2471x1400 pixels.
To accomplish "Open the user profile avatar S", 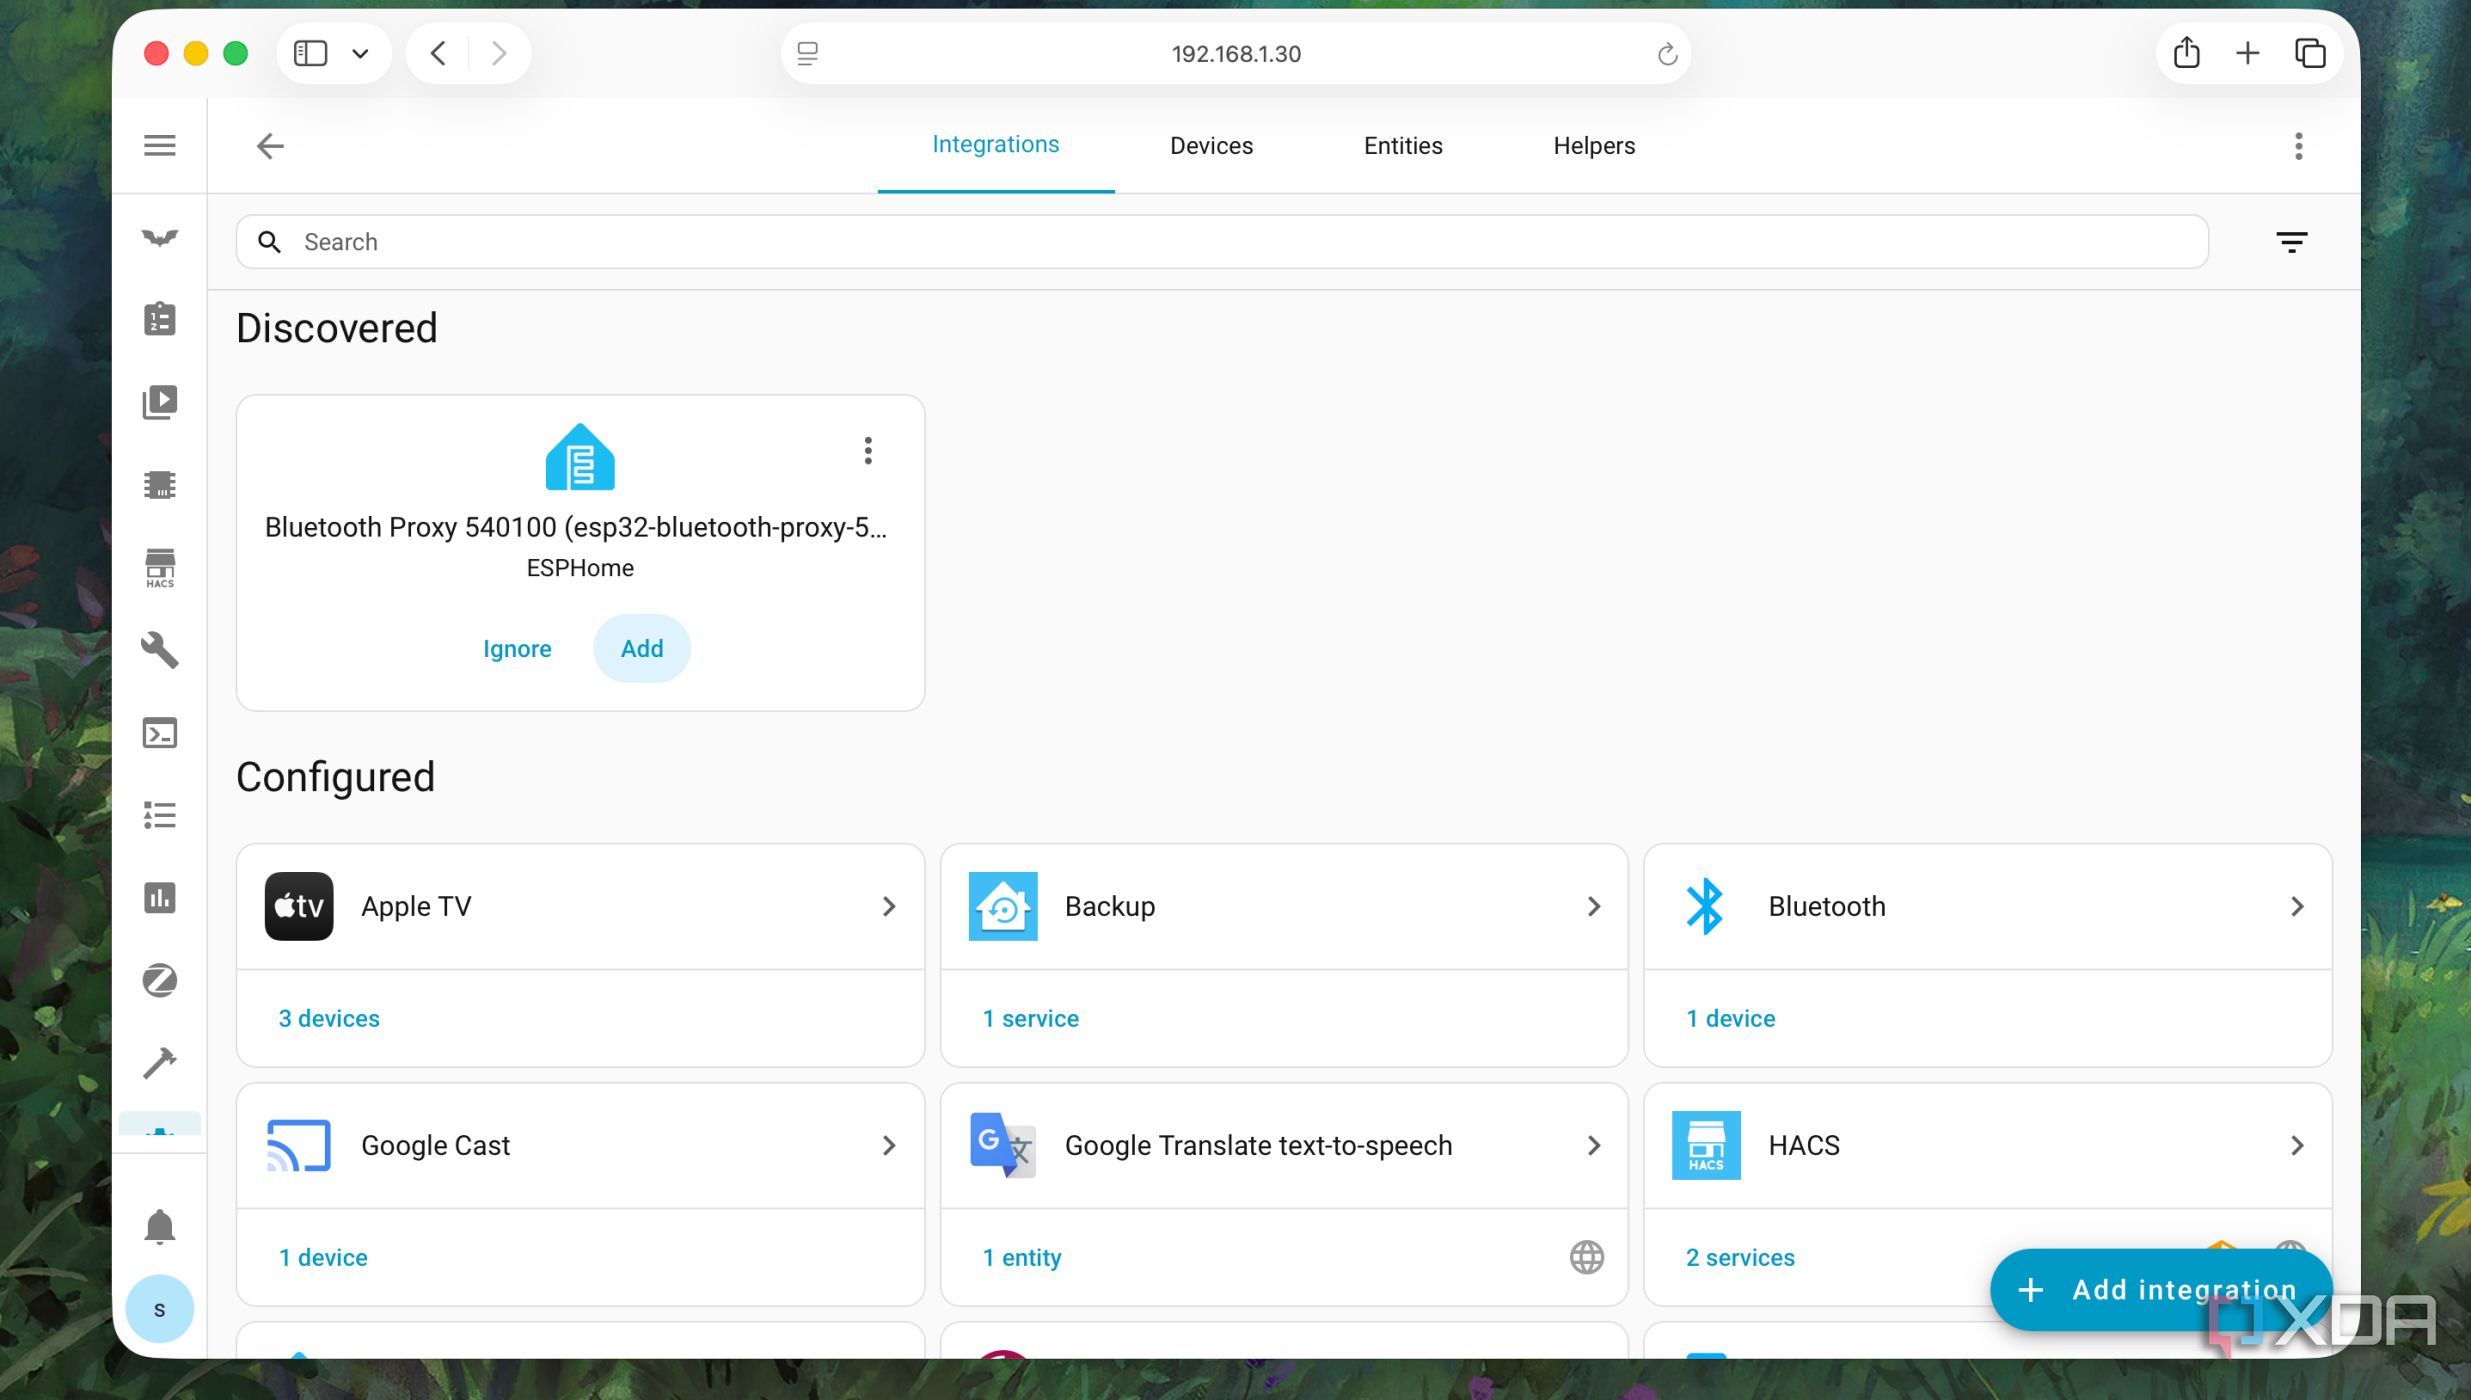I will 160,1309.
